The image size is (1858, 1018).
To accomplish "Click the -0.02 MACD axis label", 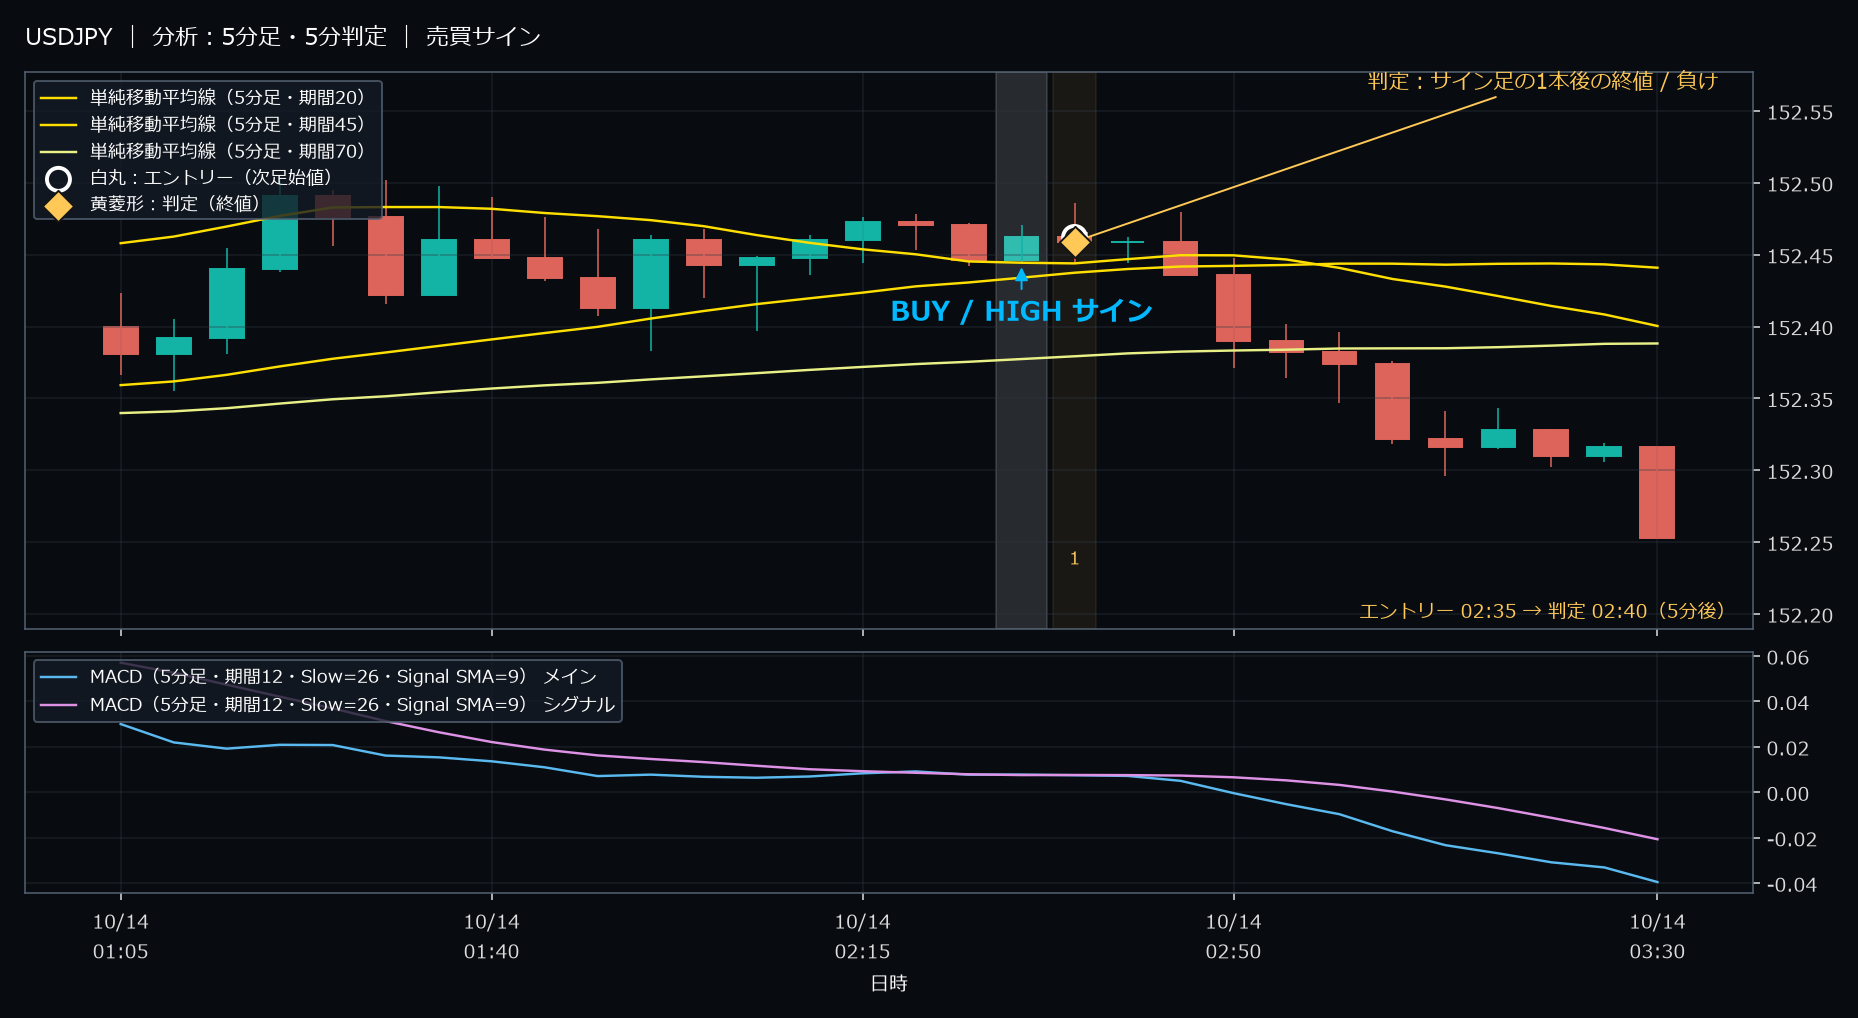I will (x=1791, y=839).
